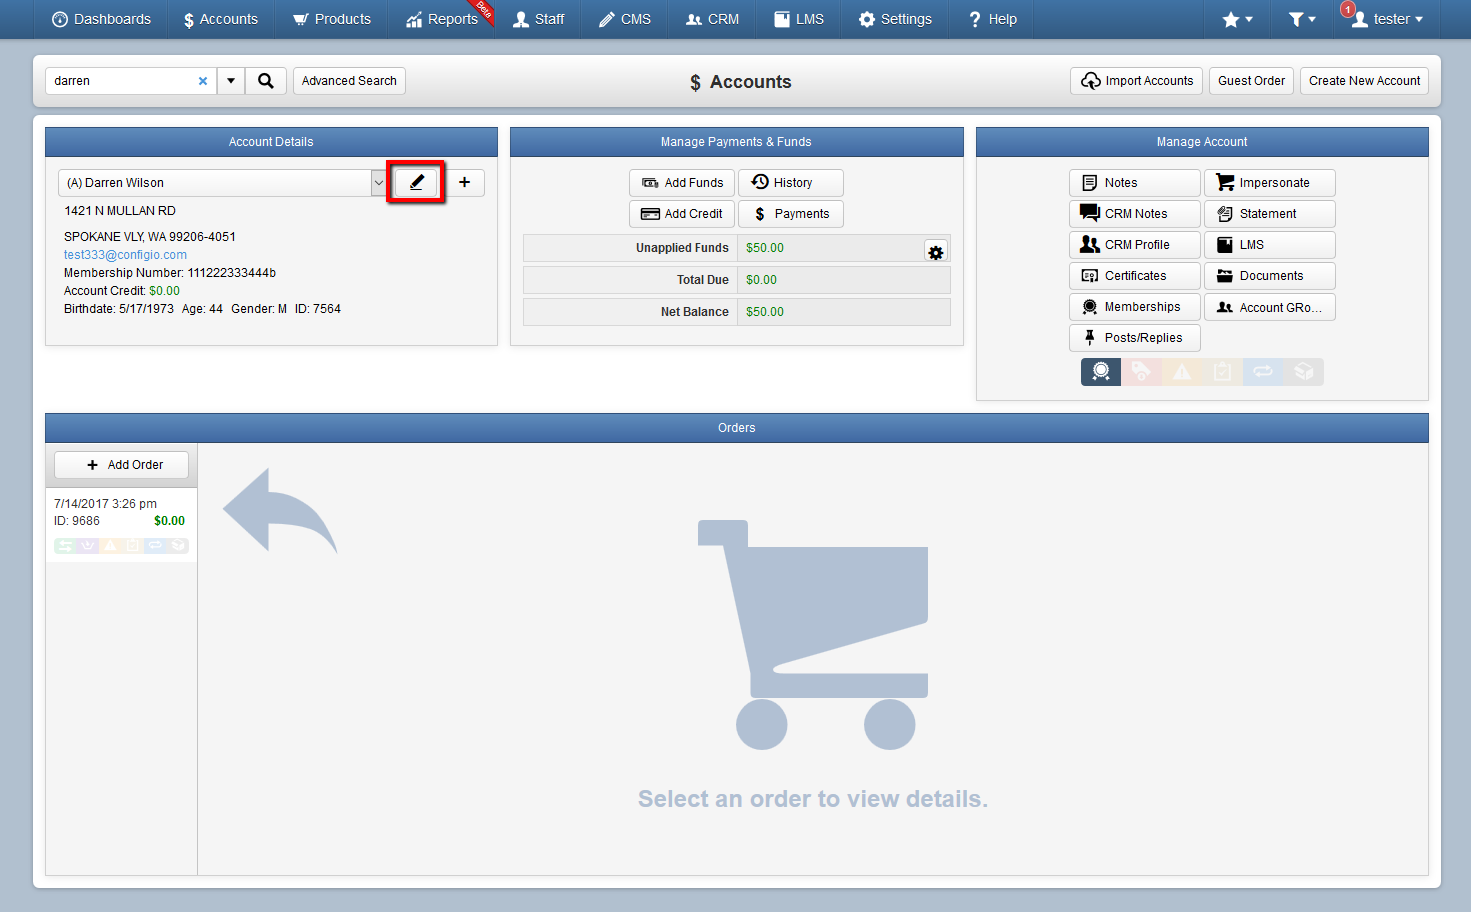Select the membership ribbon status icon
This screenshot has width=1471, height=912.
point(1101,372)
